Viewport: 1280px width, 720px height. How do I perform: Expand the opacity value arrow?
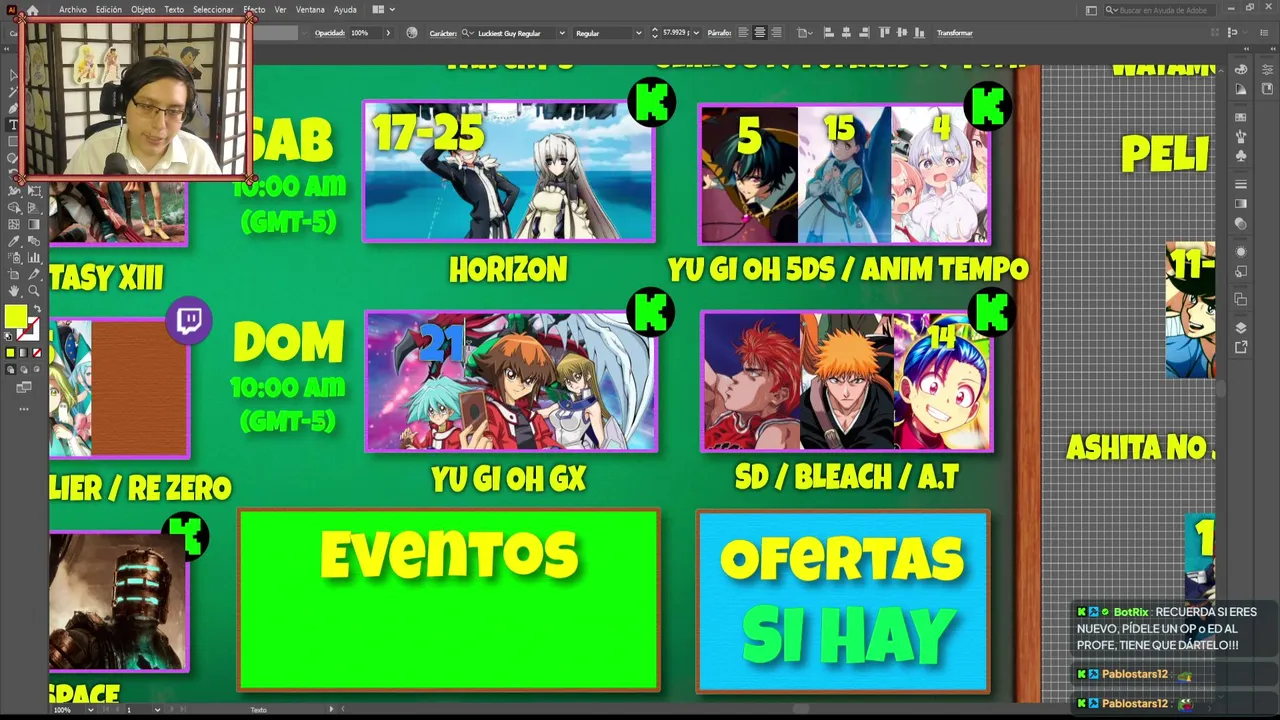pyautogui.click(x=389, y=33)
